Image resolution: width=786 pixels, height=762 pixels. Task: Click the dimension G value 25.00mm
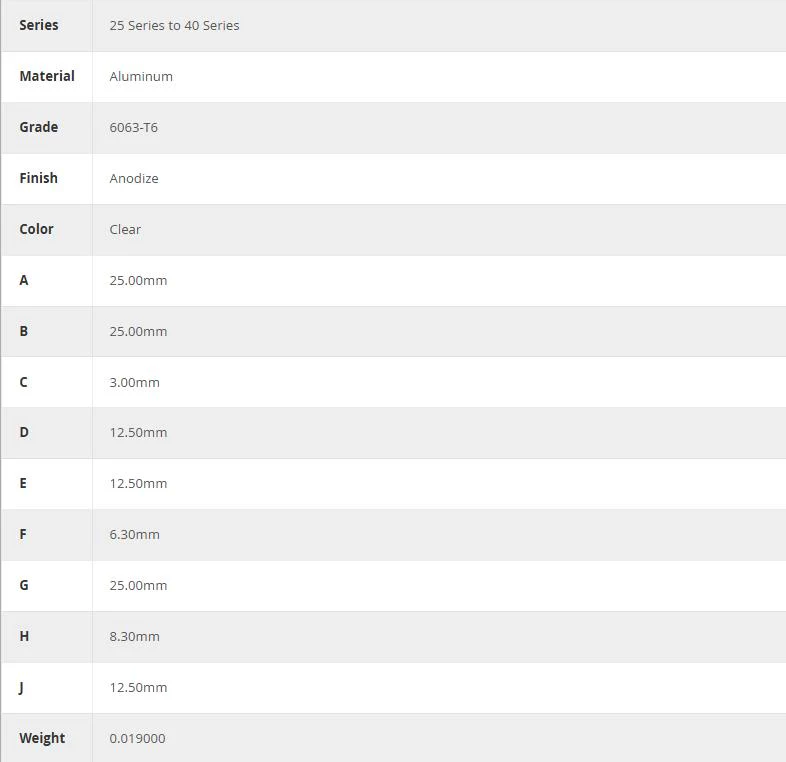point(138,586)
